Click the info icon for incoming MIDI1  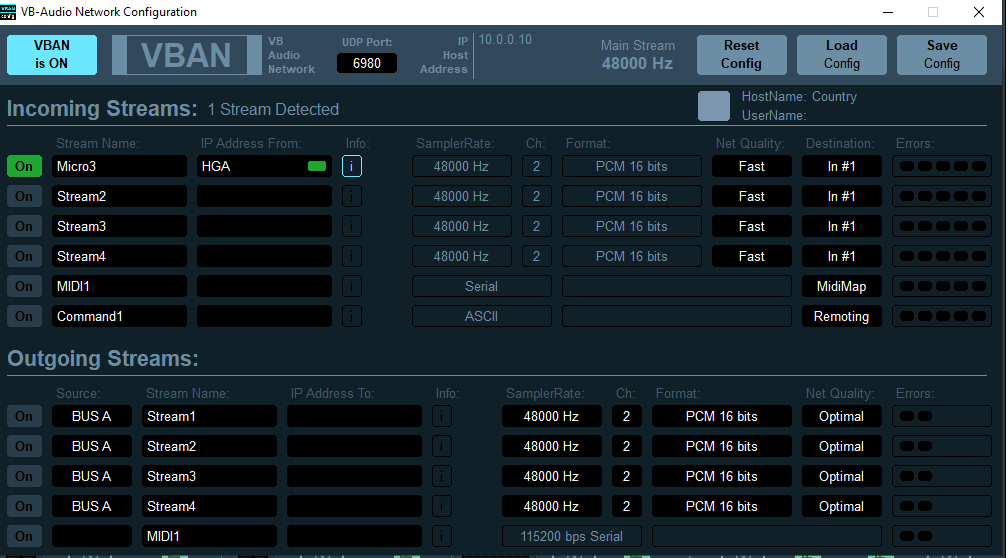[352, 286]
